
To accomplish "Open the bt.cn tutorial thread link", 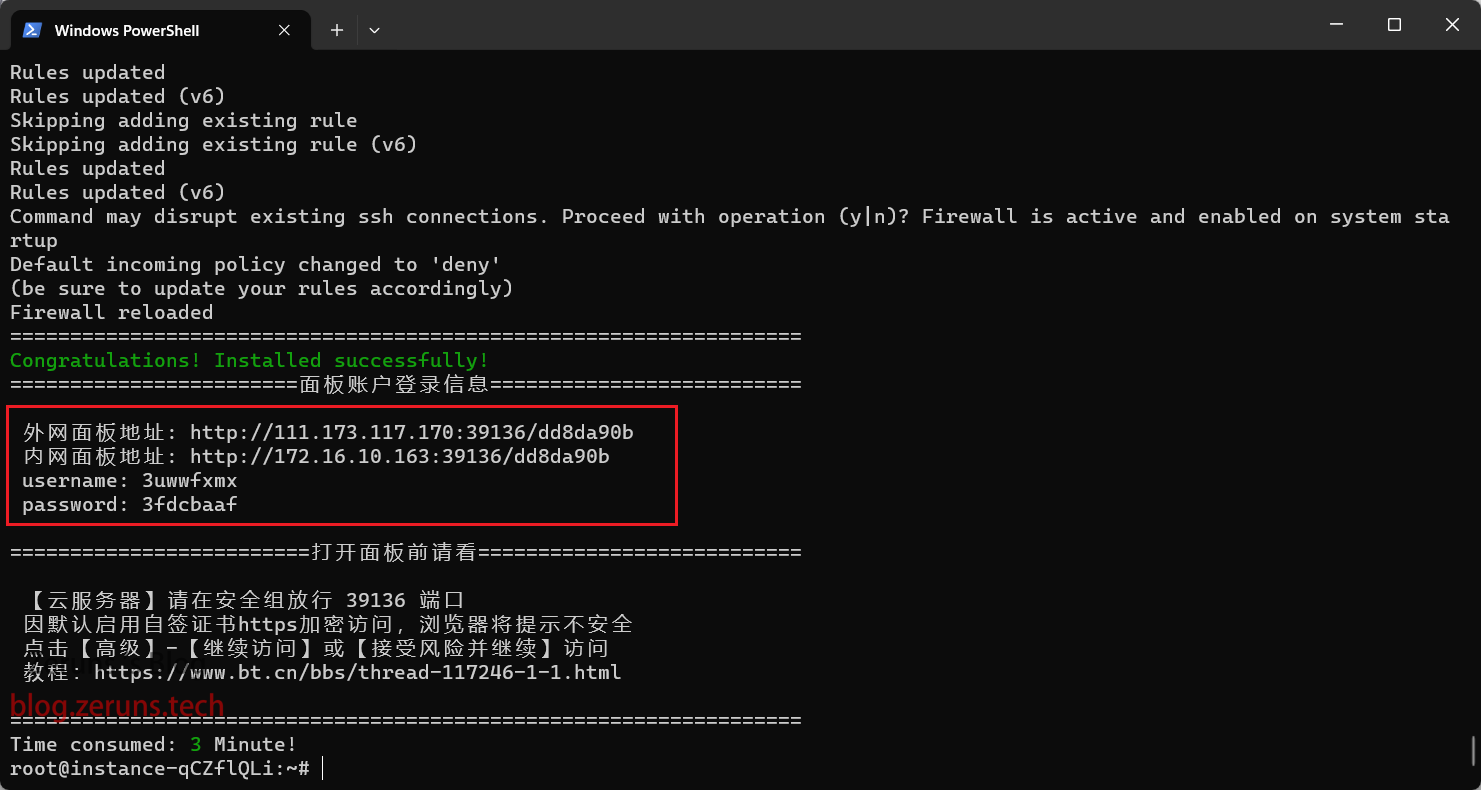I will point(358,673).
